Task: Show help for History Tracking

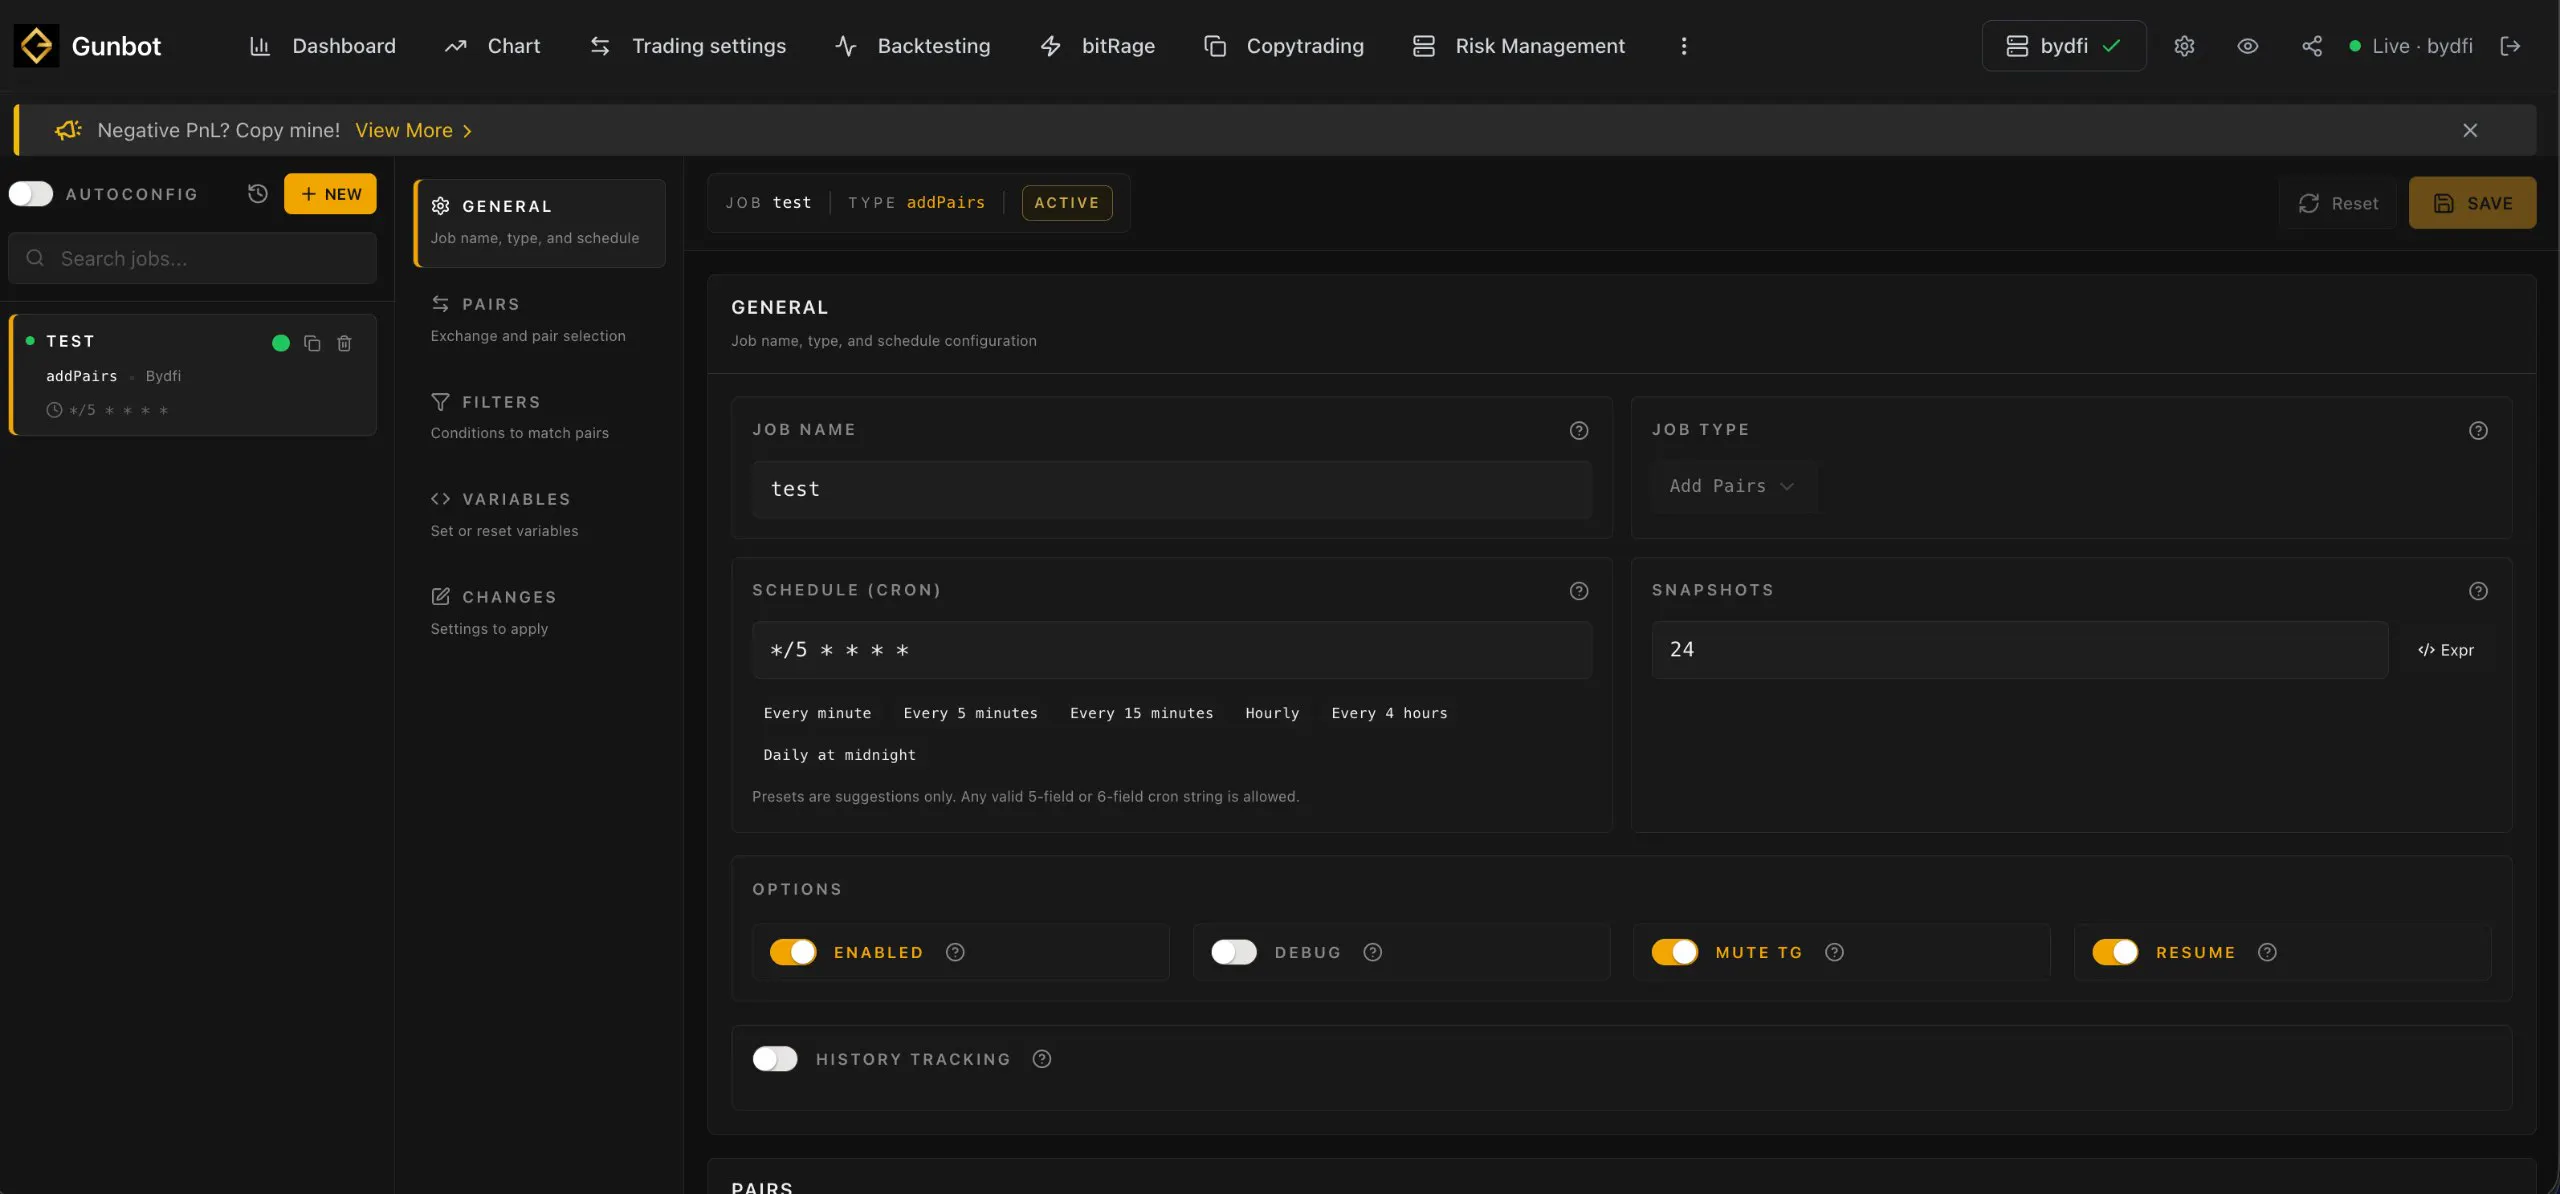Action: coord(1042,1059)
